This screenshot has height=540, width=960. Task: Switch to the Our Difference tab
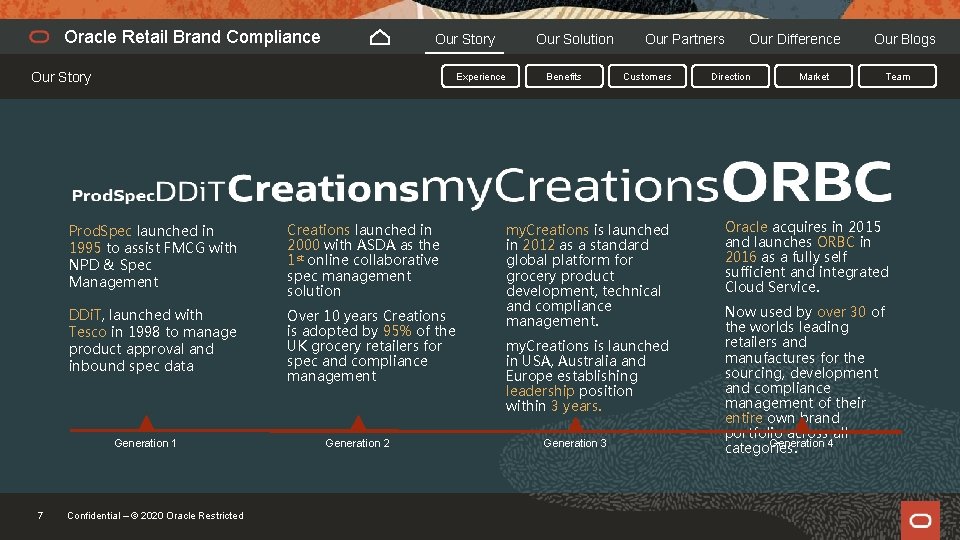pos(794,39)
